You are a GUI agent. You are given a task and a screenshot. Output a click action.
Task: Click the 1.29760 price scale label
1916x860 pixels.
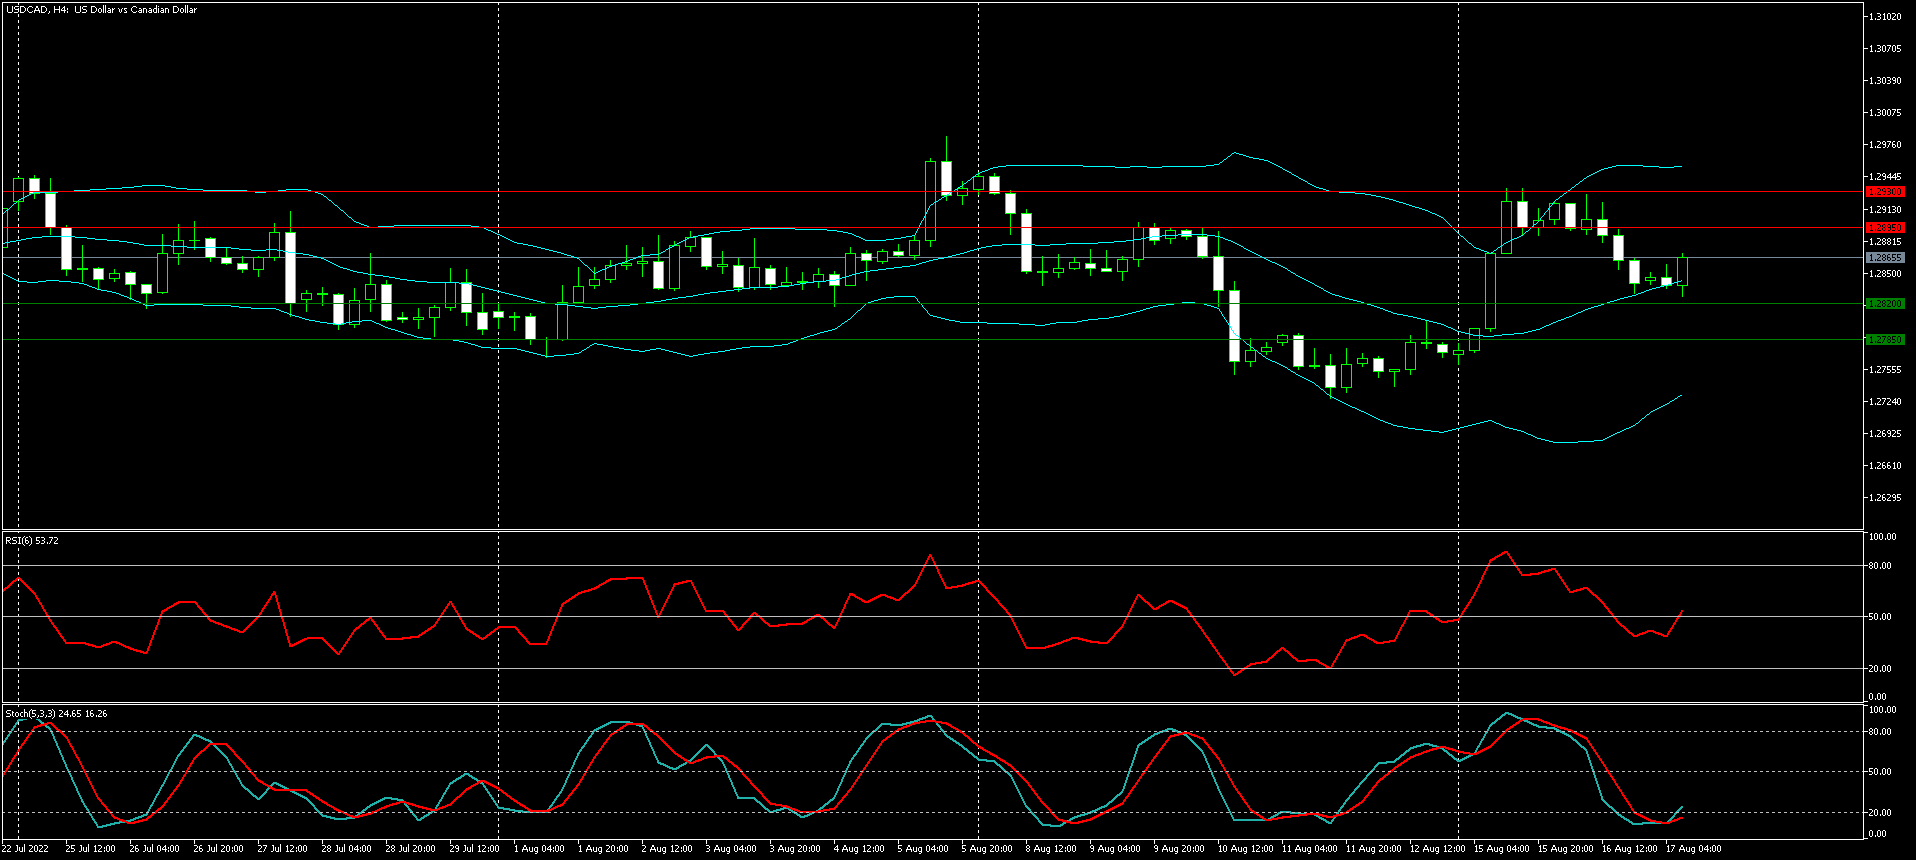(x=1885, y=145)
